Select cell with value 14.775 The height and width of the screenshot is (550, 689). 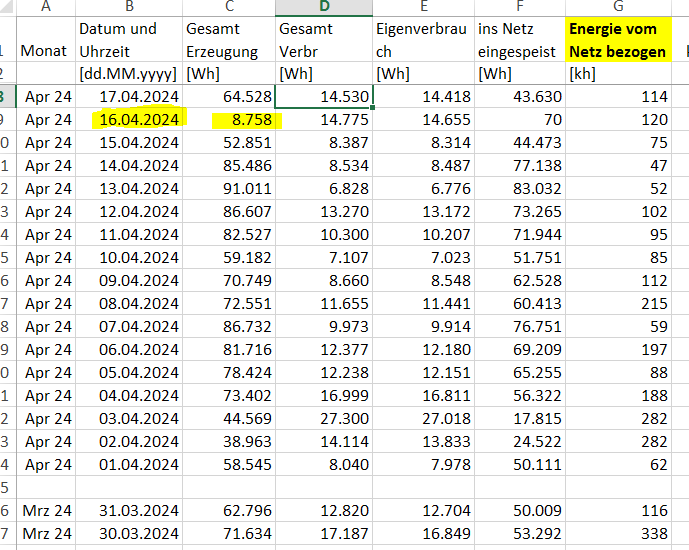tap(324, 119)
